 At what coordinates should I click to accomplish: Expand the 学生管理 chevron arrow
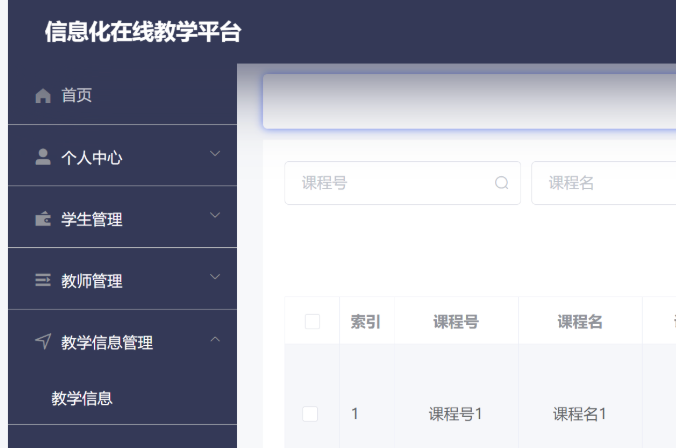click(x=214, y=215)
